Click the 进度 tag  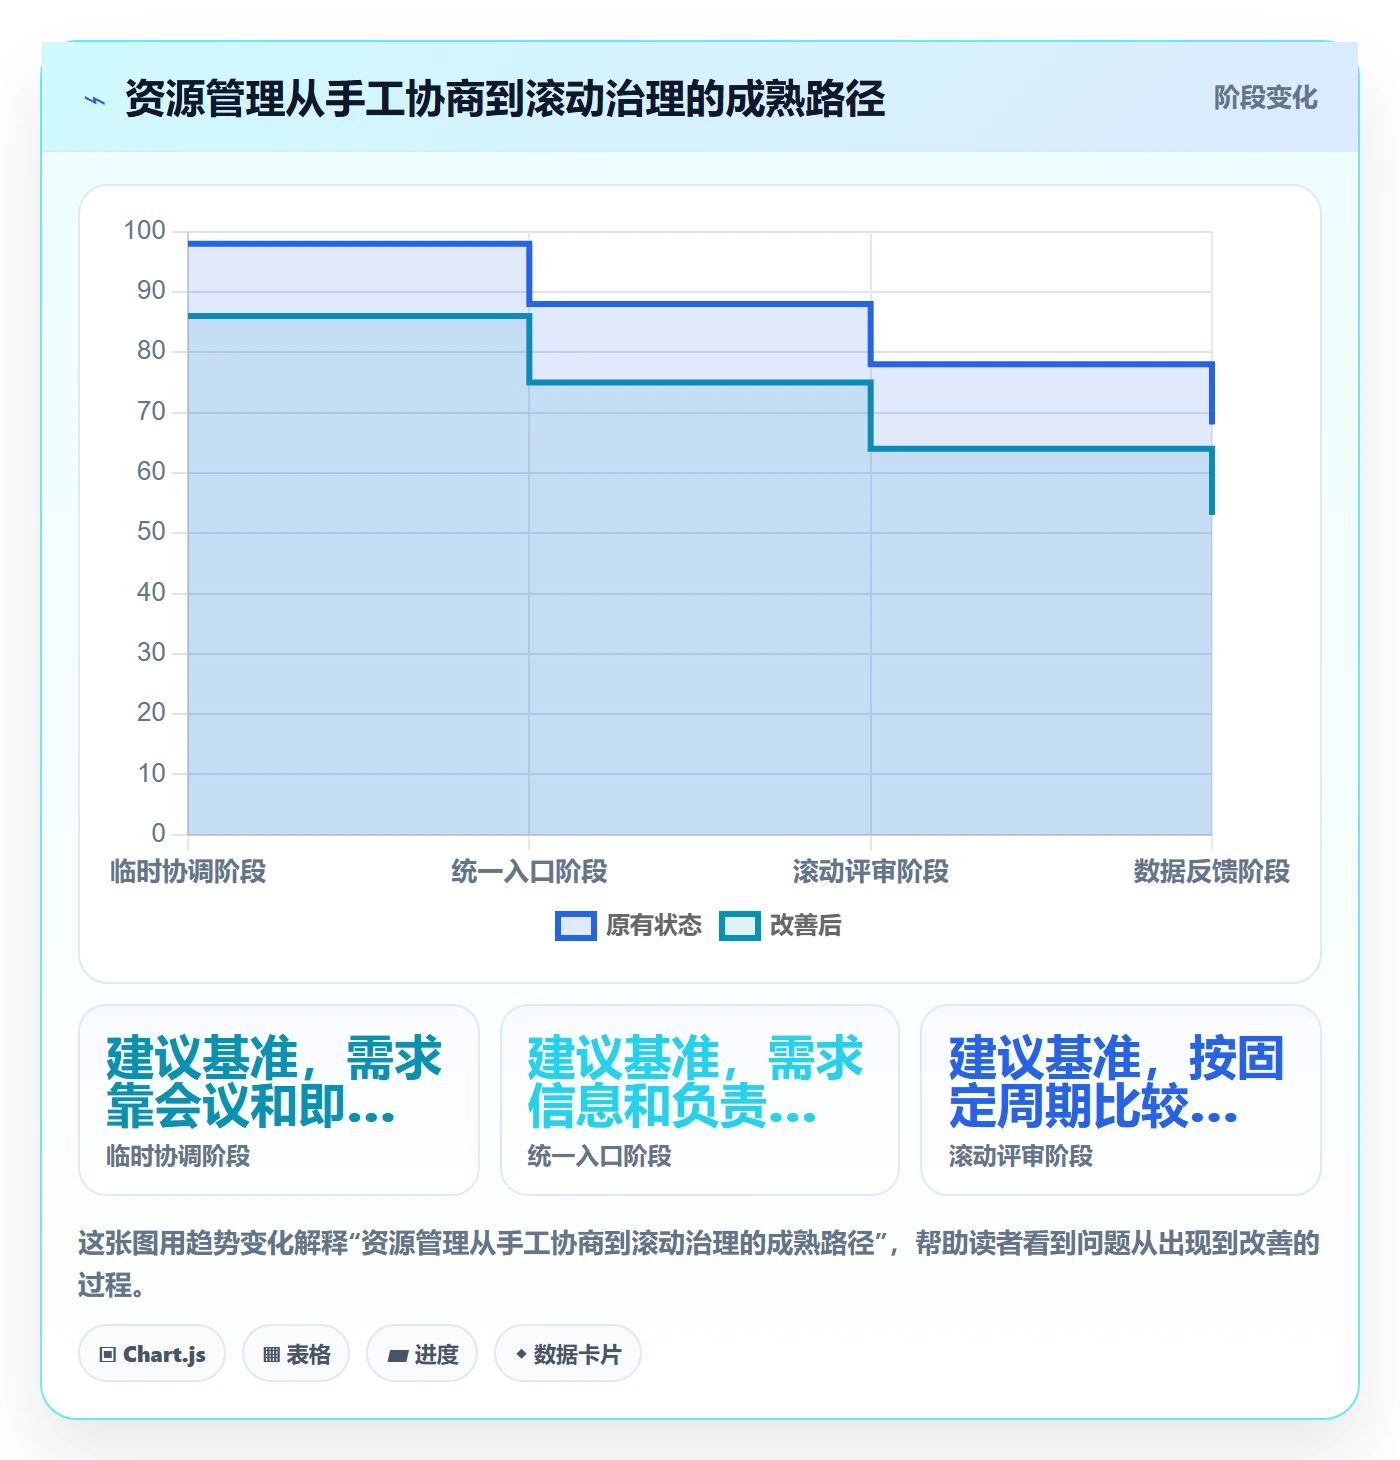tap(422, 1354)
